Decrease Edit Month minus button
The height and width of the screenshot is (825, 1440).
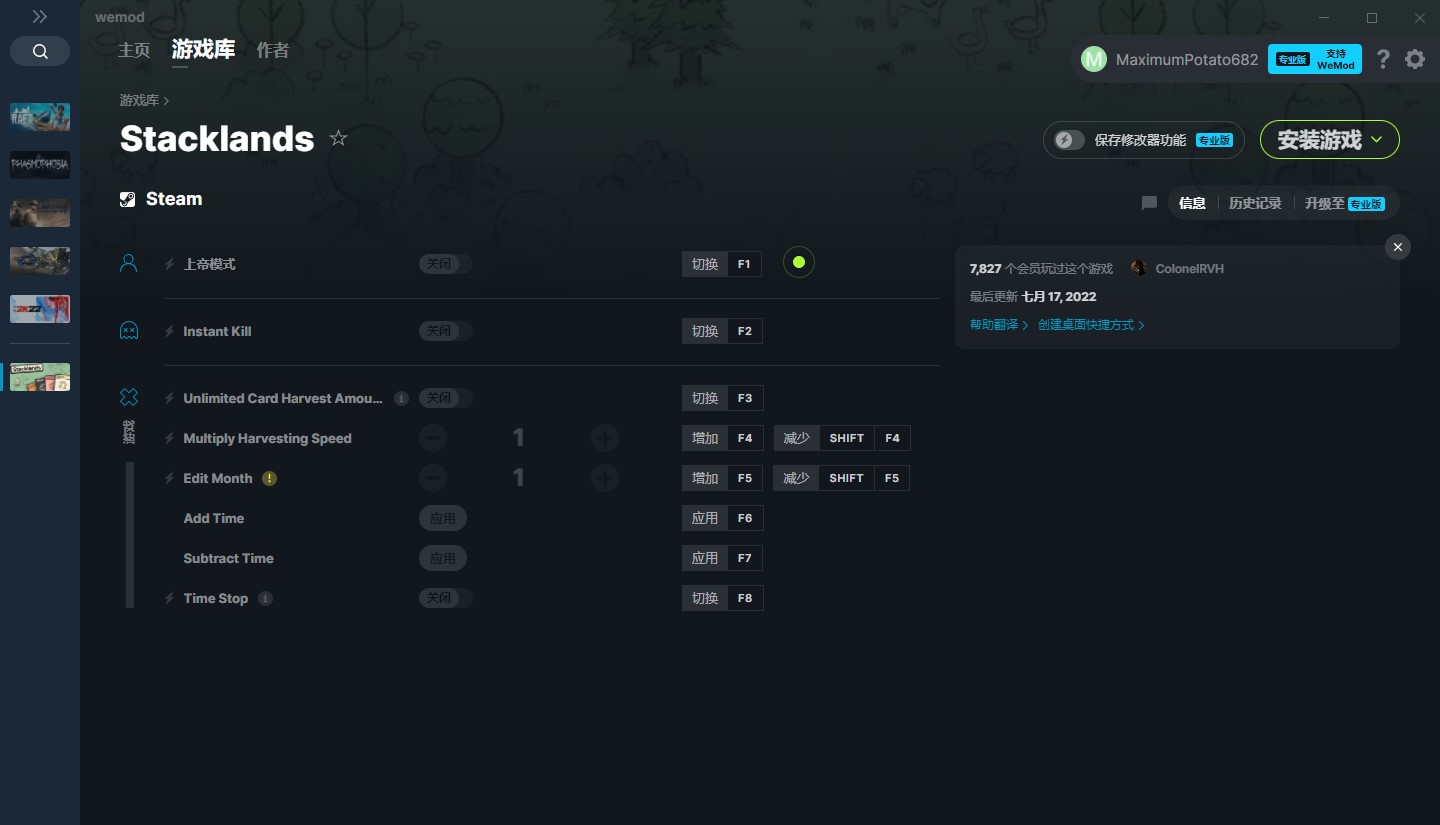(x=433, y=478)
